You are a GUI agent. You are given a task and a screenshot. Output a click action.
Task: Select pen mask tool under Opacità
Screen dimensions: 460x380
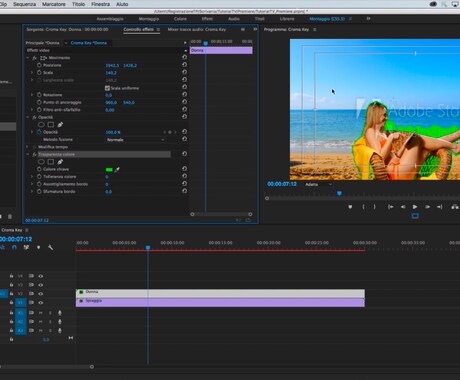click(60, 125)
